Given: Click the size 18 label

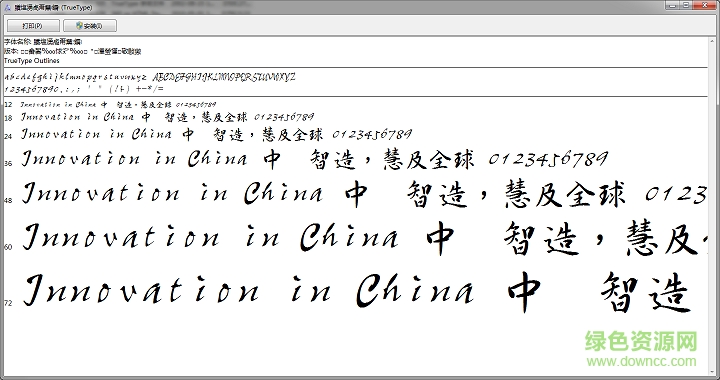Looking at the screenshot, I should point(8,118).
